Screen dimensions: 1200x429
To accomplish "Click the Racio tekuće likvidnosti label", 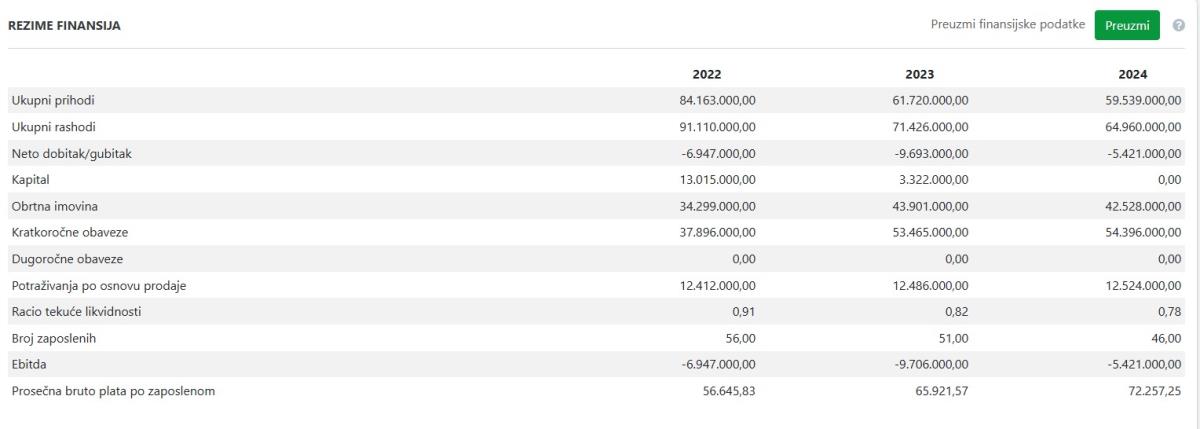I will pyautogui.click(x=76, y=311).
